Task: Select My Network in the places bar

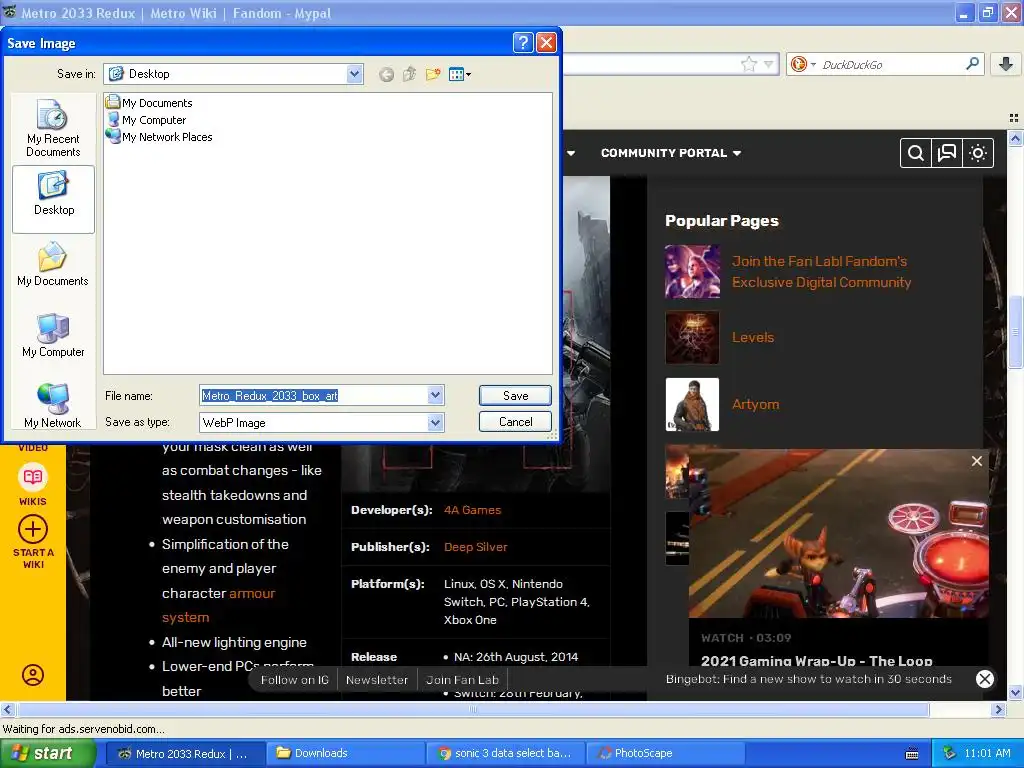Action: click(x=53, y=406)
